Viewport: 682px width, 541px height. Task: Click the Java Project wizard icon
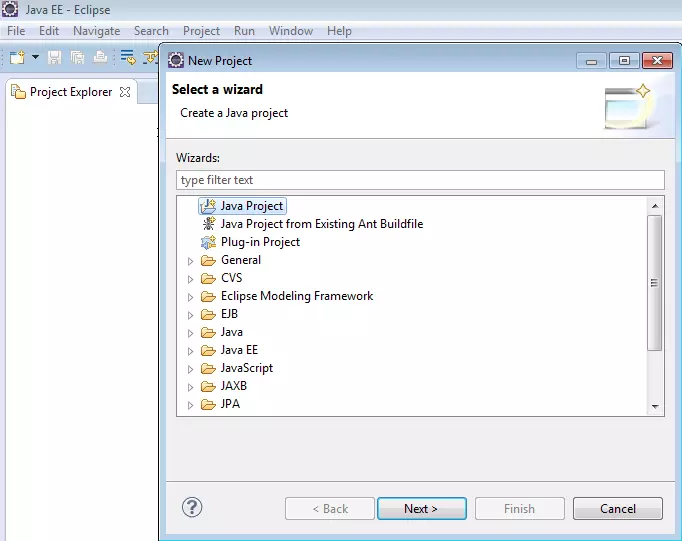208,206
